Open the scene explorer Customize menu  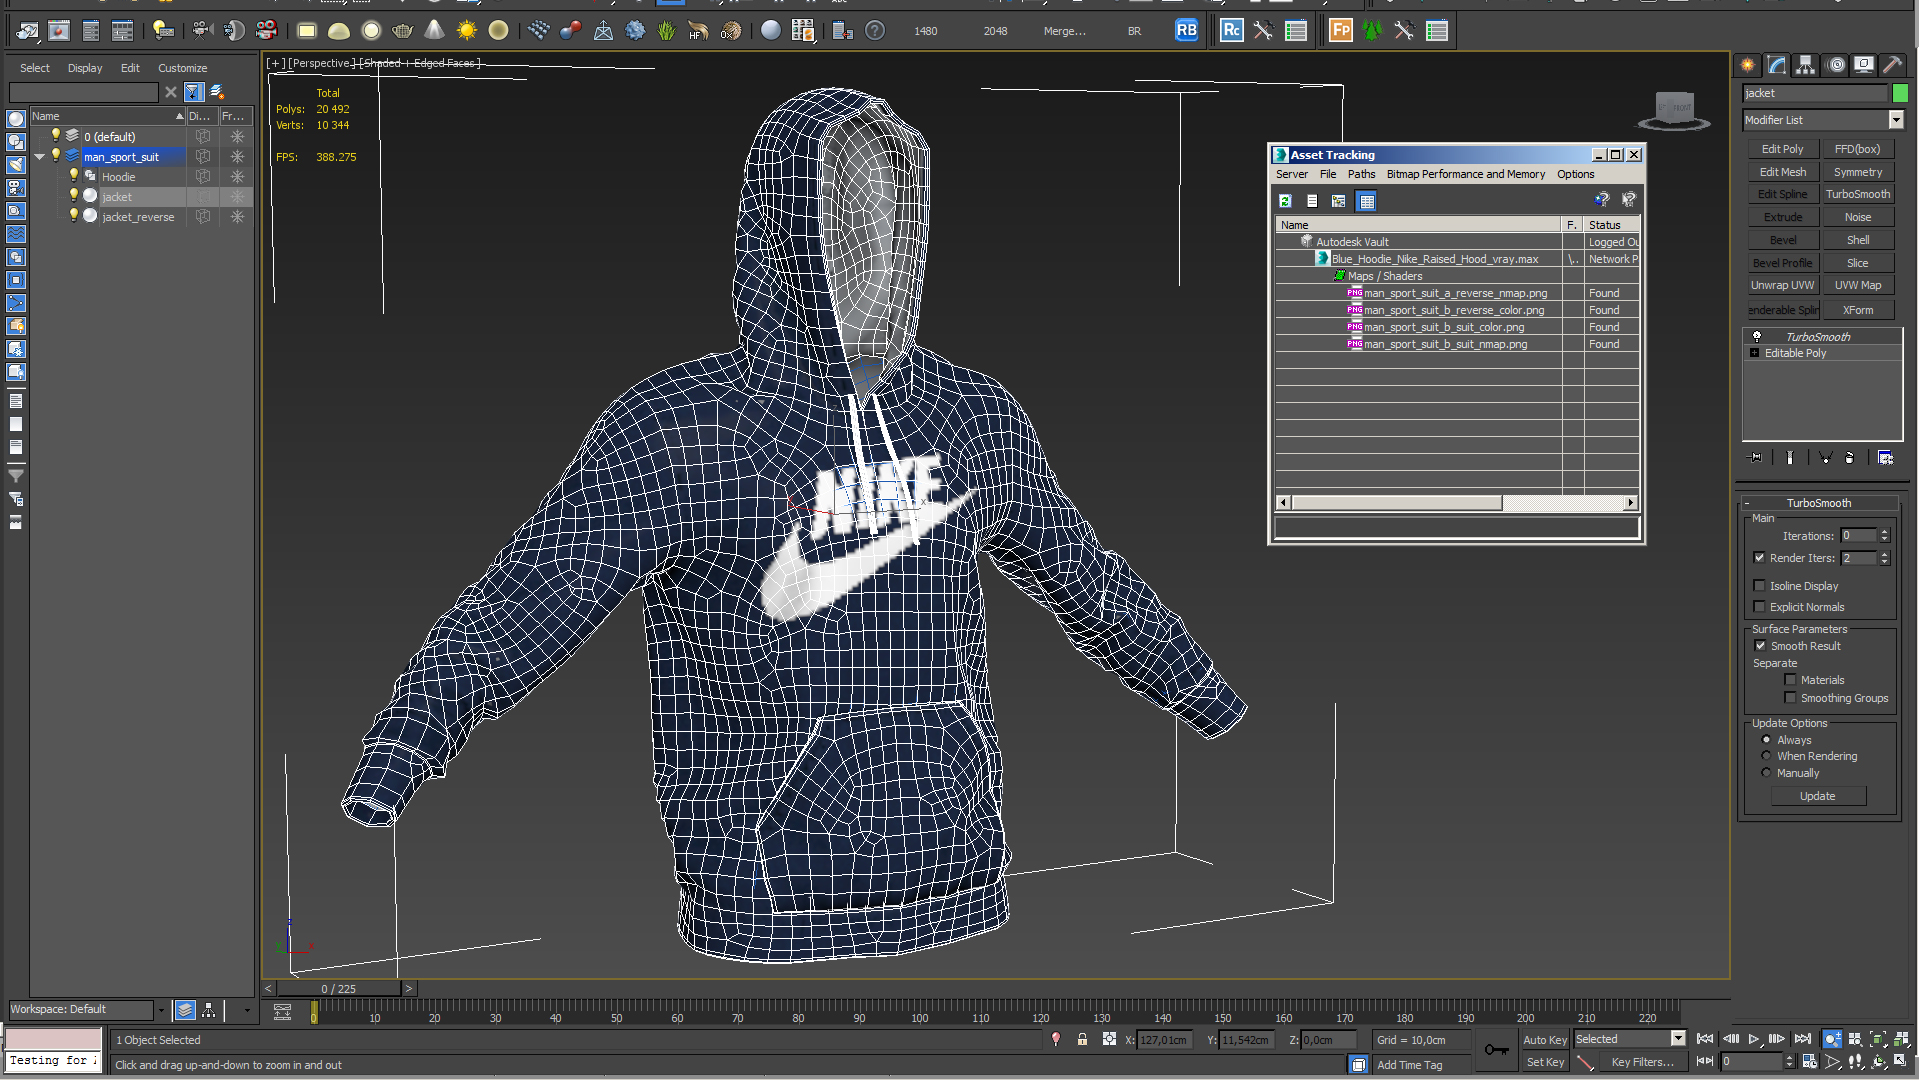click(x=182, y=68)
